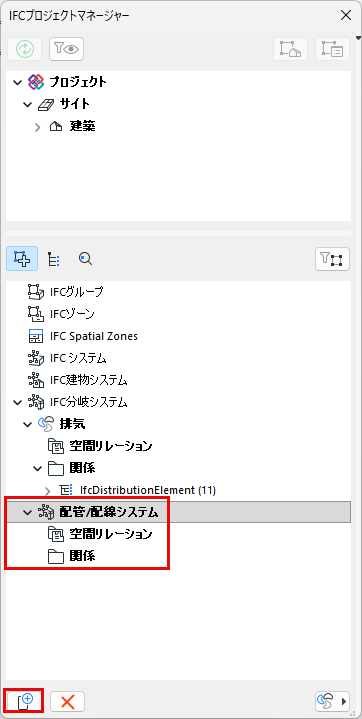
Task: Select the IFC建物システム text label
Action: coord(89,380)
